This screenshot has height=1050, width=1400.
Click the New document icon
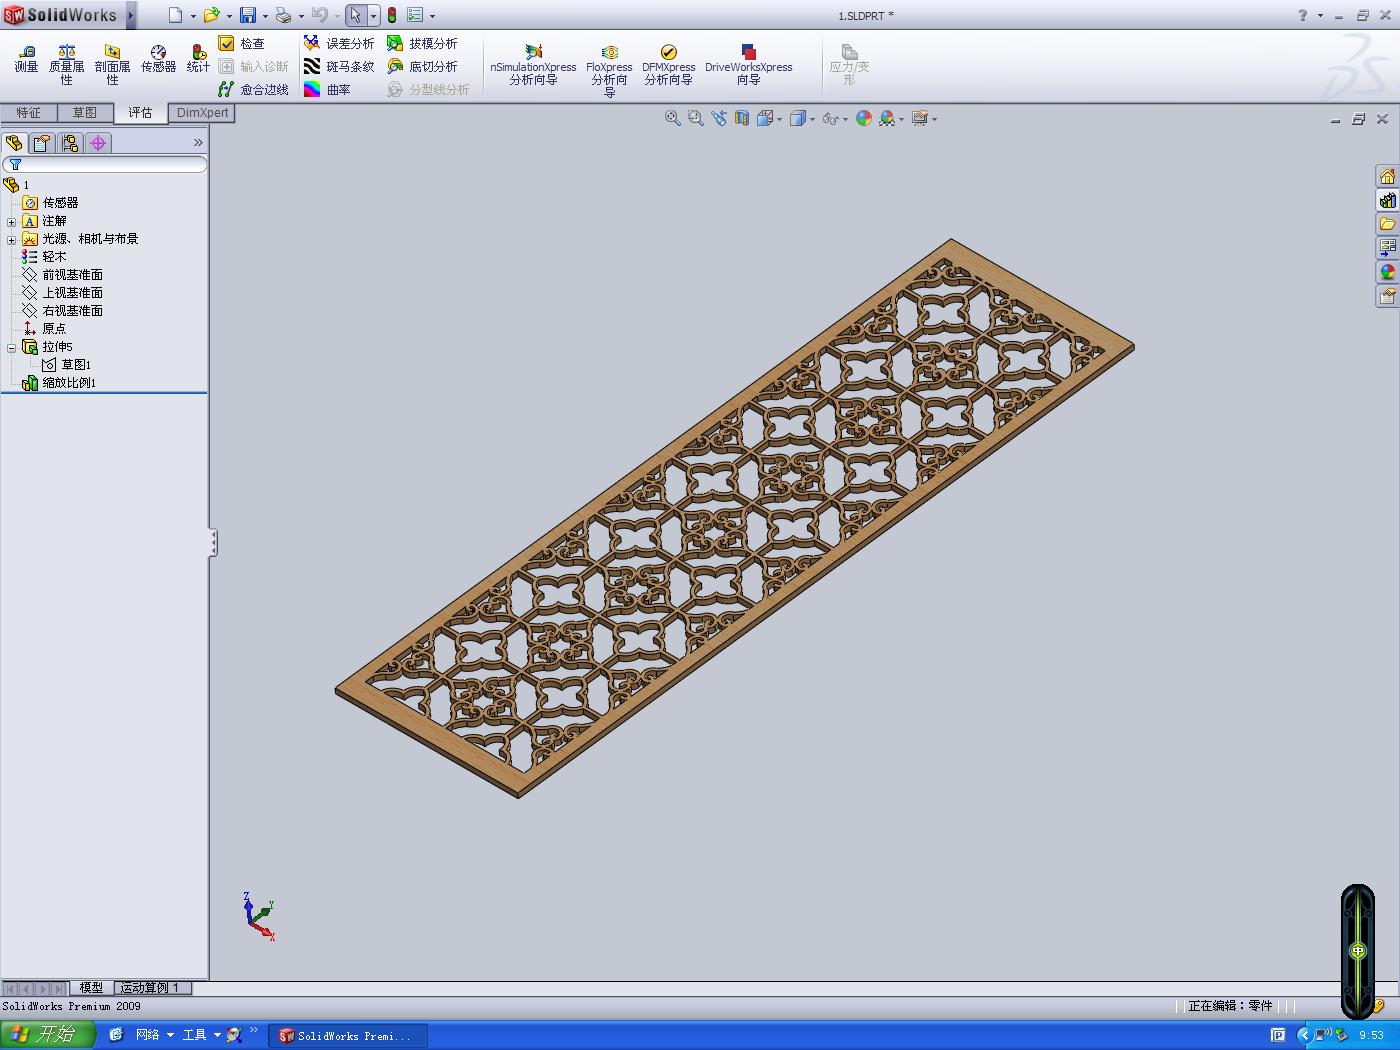[x=176, y=15]
